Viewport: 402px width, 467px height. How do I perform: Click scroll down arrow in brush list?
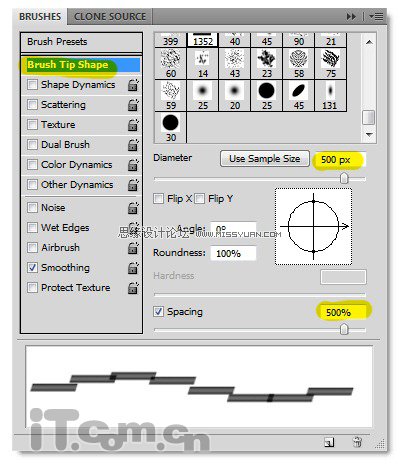[369, 135]
